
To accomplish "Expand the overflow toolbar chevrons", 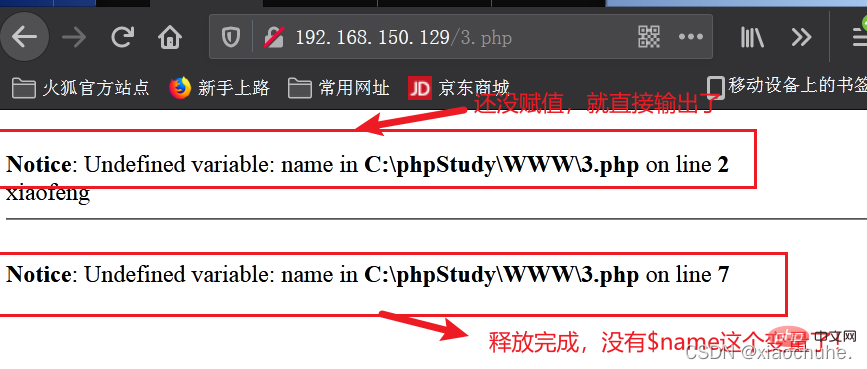I will pos(801,37).
